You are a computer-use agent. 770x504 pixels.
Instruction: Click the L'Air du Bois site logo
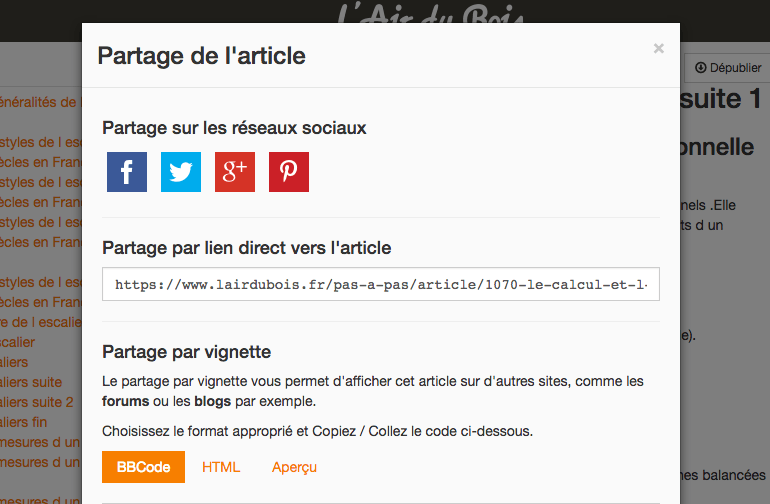point(431,14)
